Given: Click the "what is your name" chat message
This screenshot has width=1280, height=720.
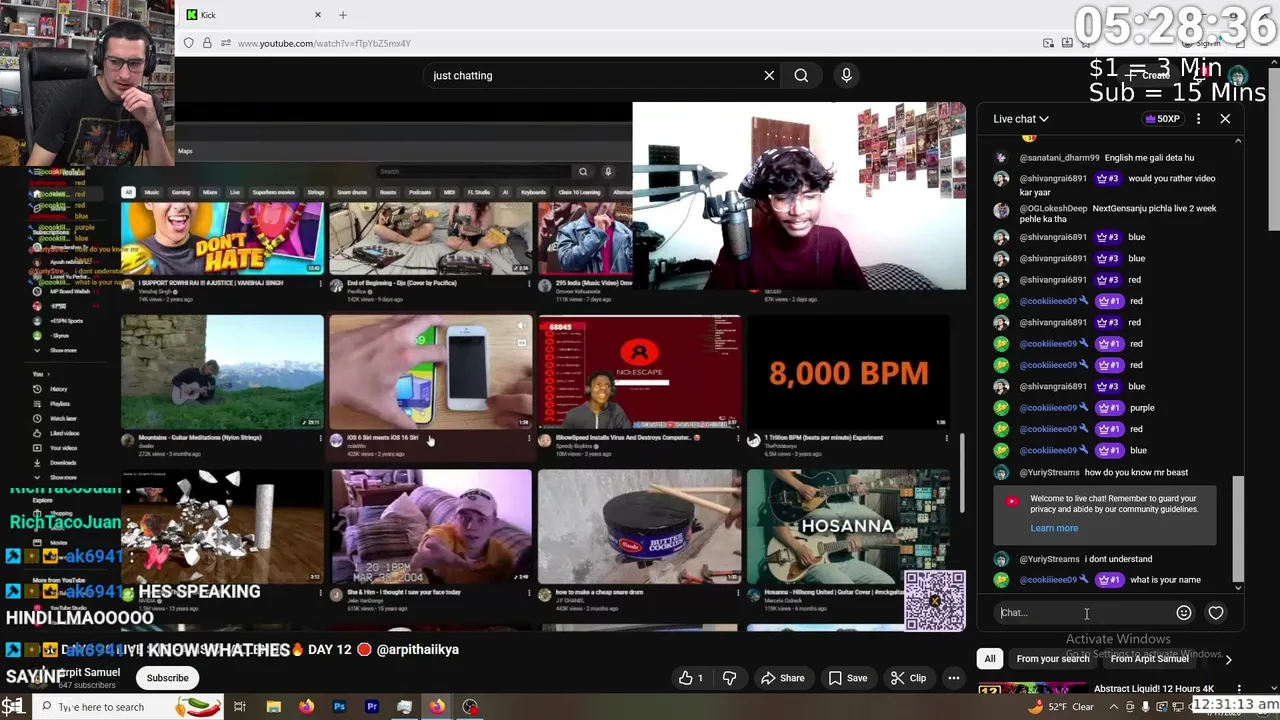Looking at the screenshot, I should click(x=1165, y=580).
